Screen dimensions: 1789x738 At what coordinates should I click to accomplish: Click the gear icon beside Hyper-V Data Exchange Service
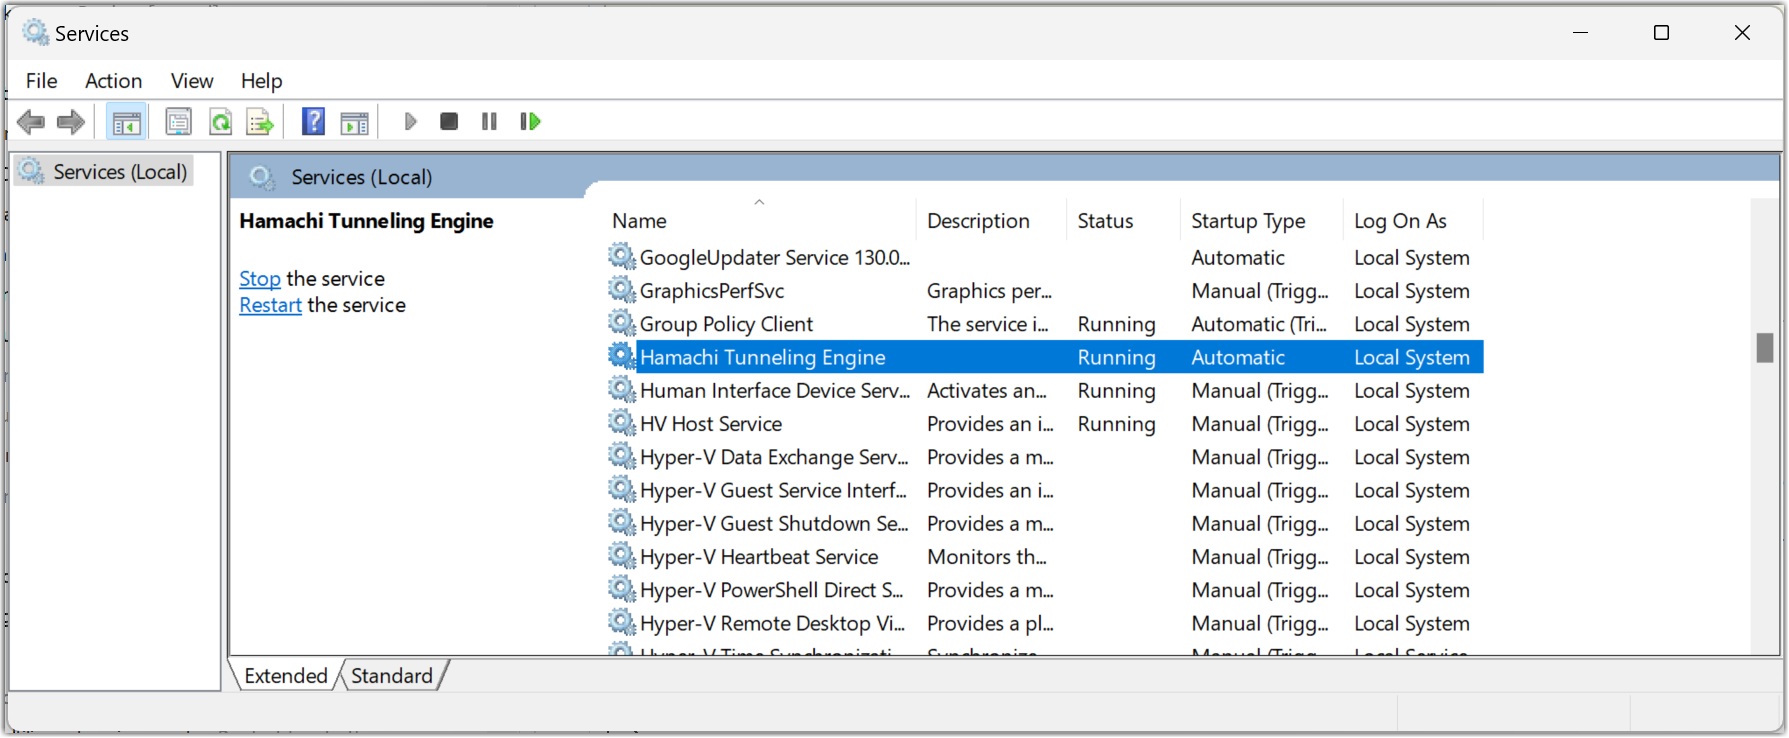point(622,456)
